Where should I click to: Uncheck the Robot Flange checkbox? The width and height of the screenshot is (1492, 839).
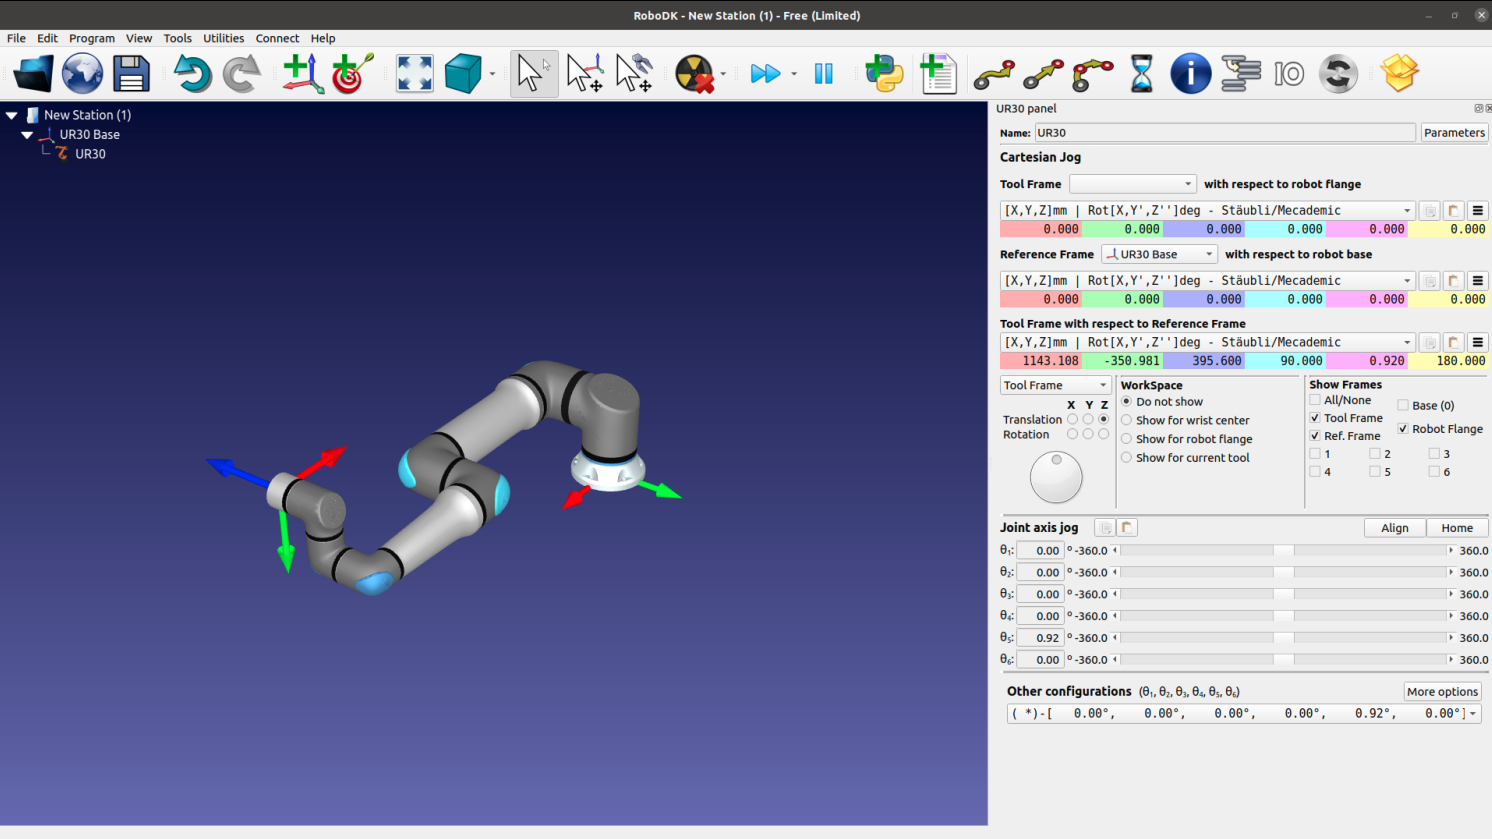[x=1403, y=429]
